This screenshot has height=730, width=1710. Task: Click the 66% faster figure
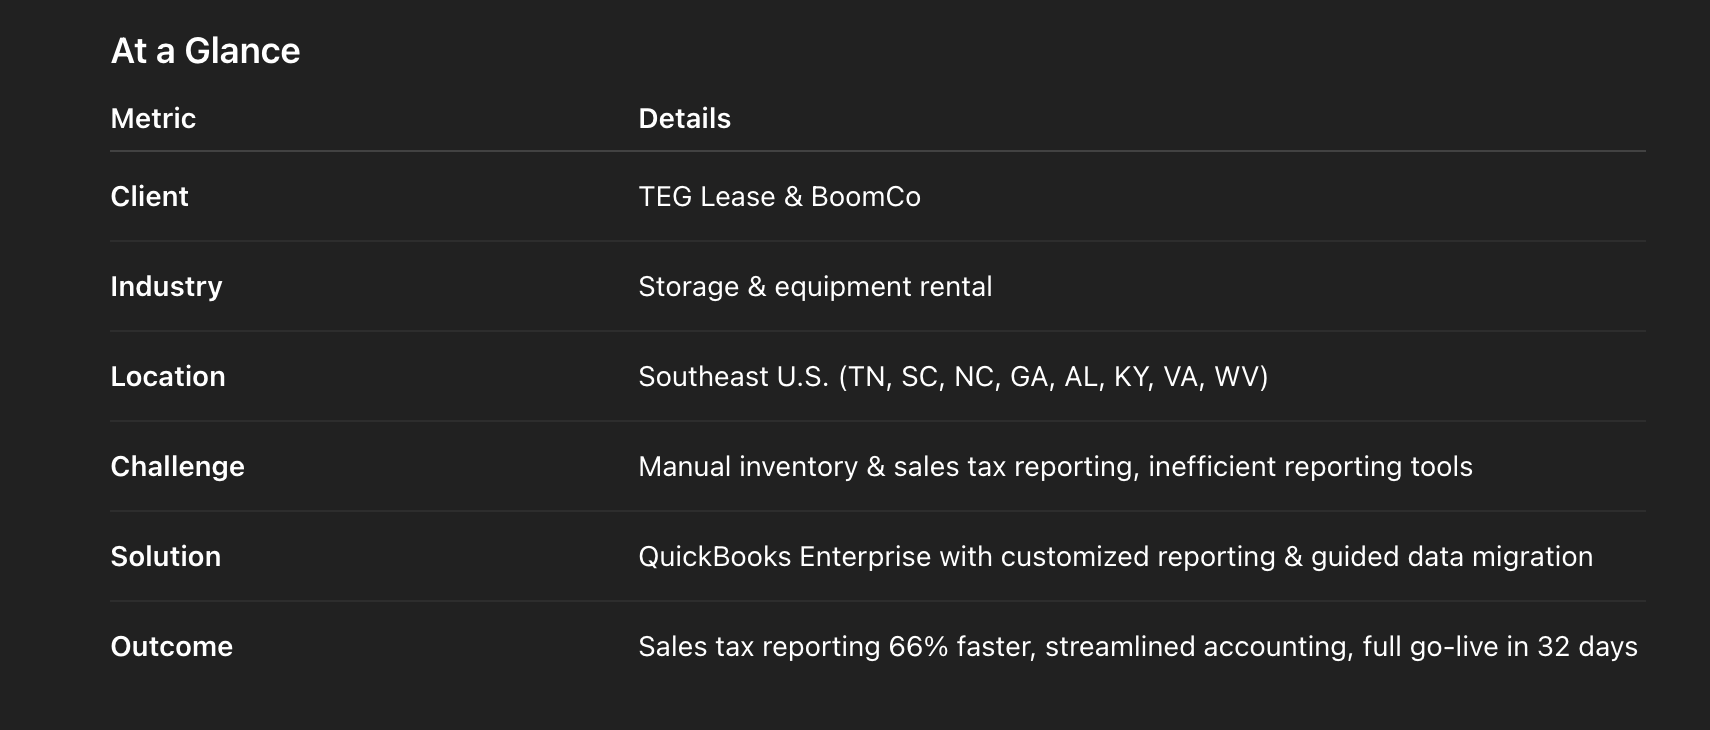tap(959, 647)
